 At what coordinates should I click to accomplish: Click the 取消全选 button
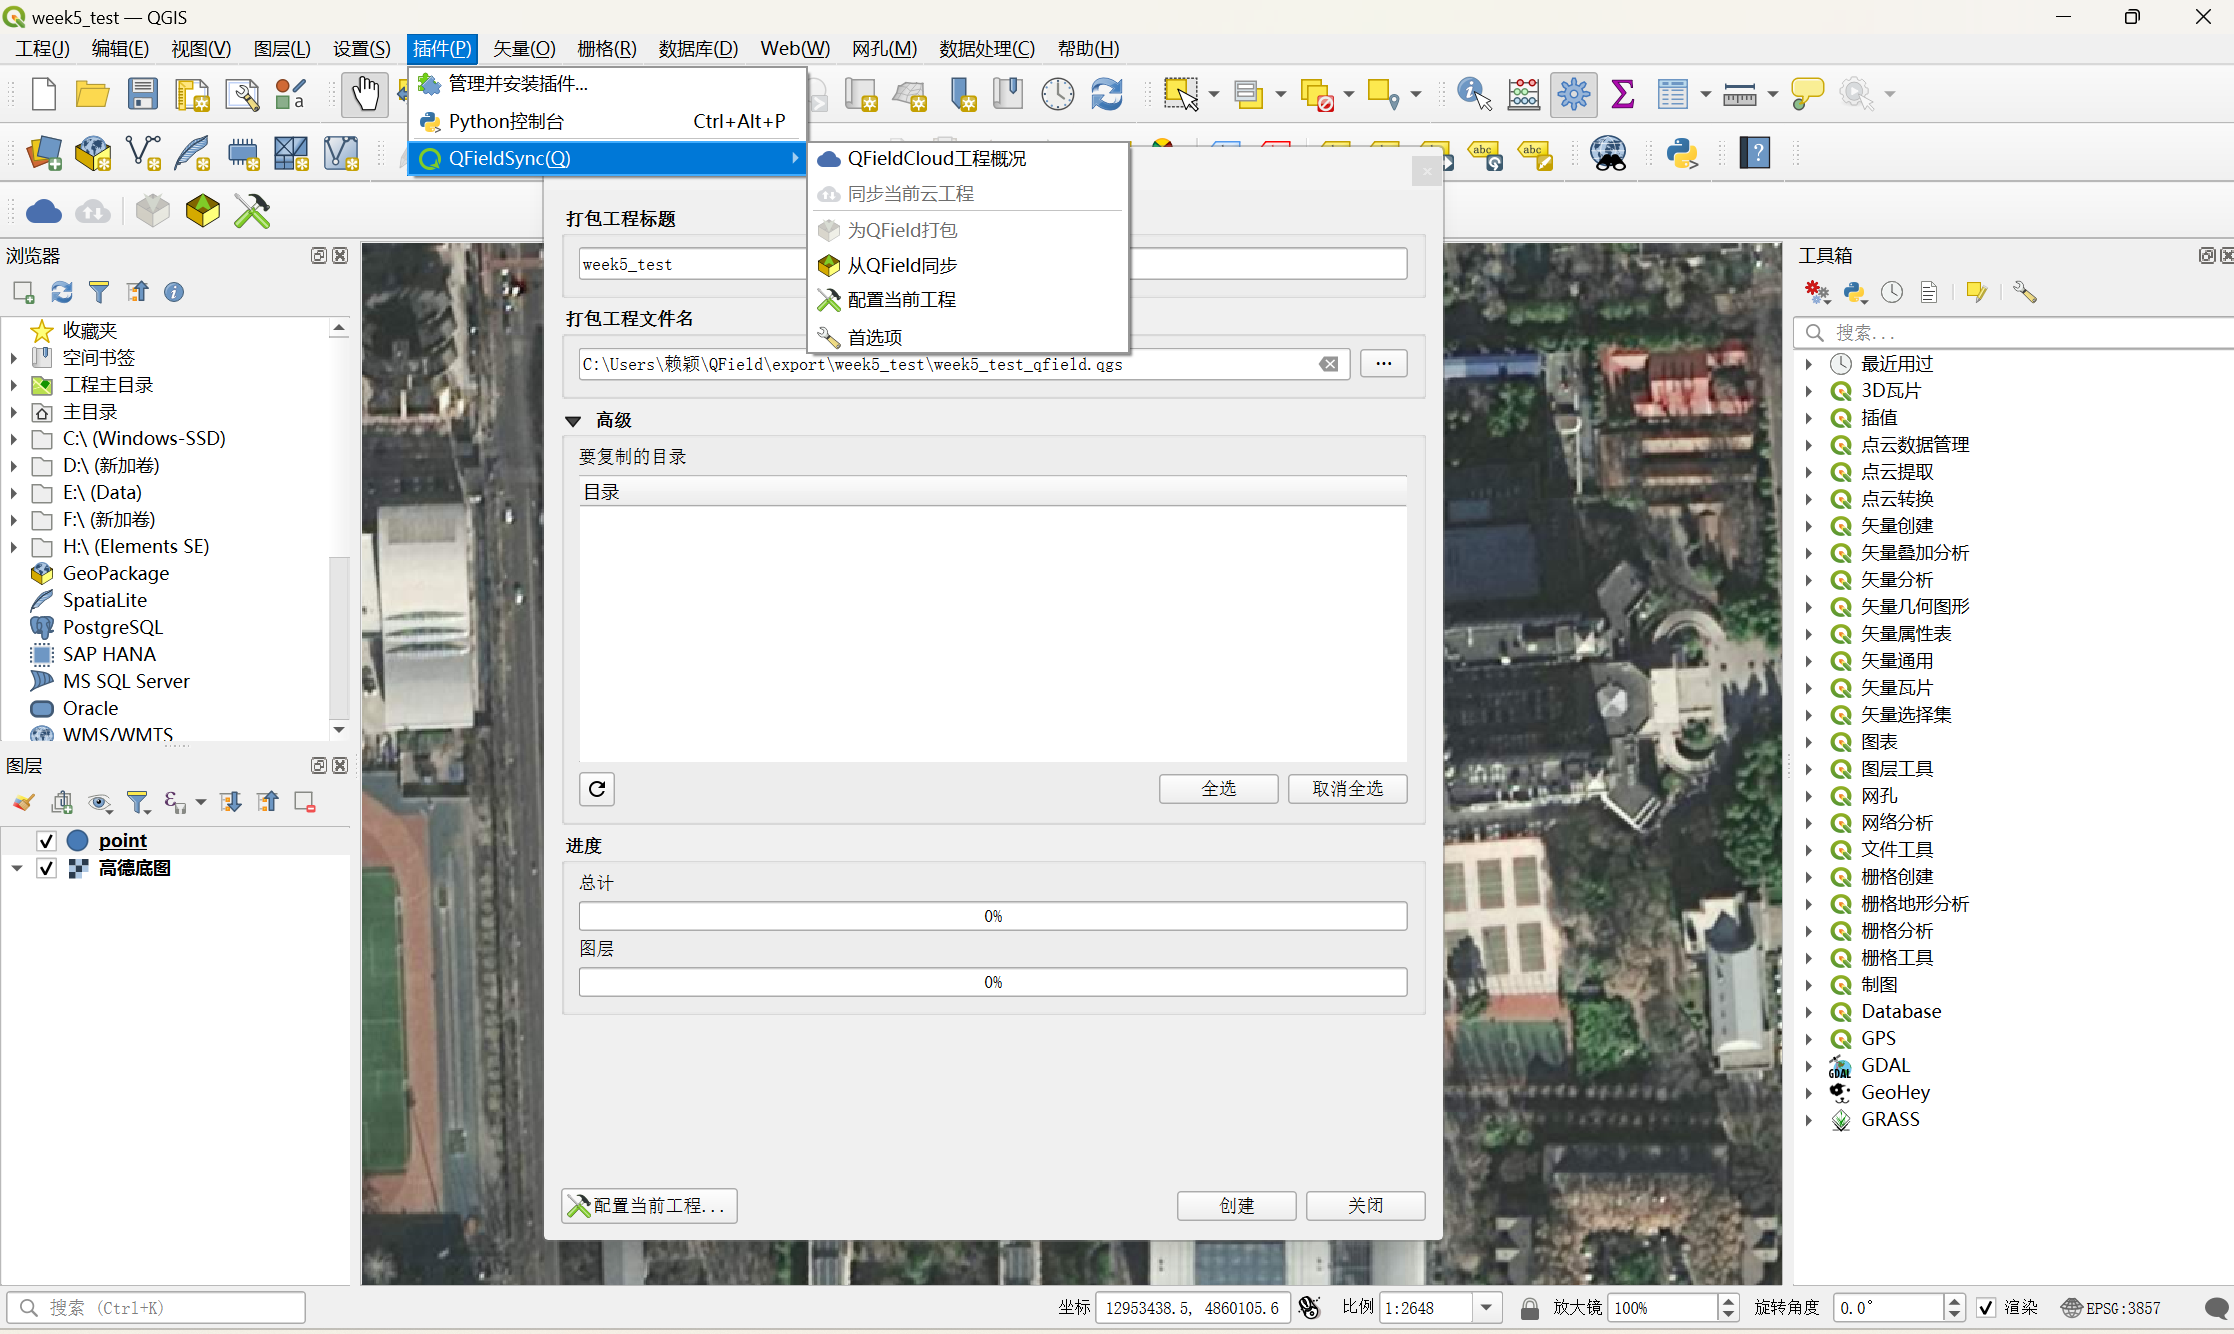tap(1347, 789)
